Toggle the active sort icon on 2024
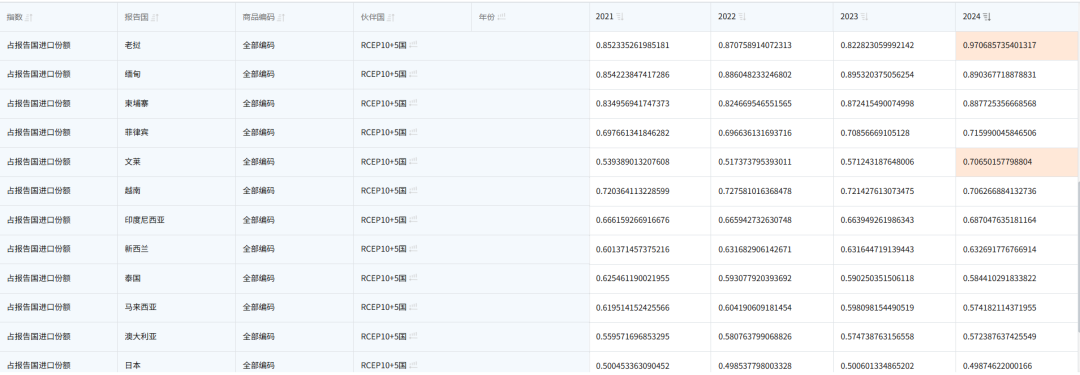Screen dimensions: 1080x375 point(987,17)
